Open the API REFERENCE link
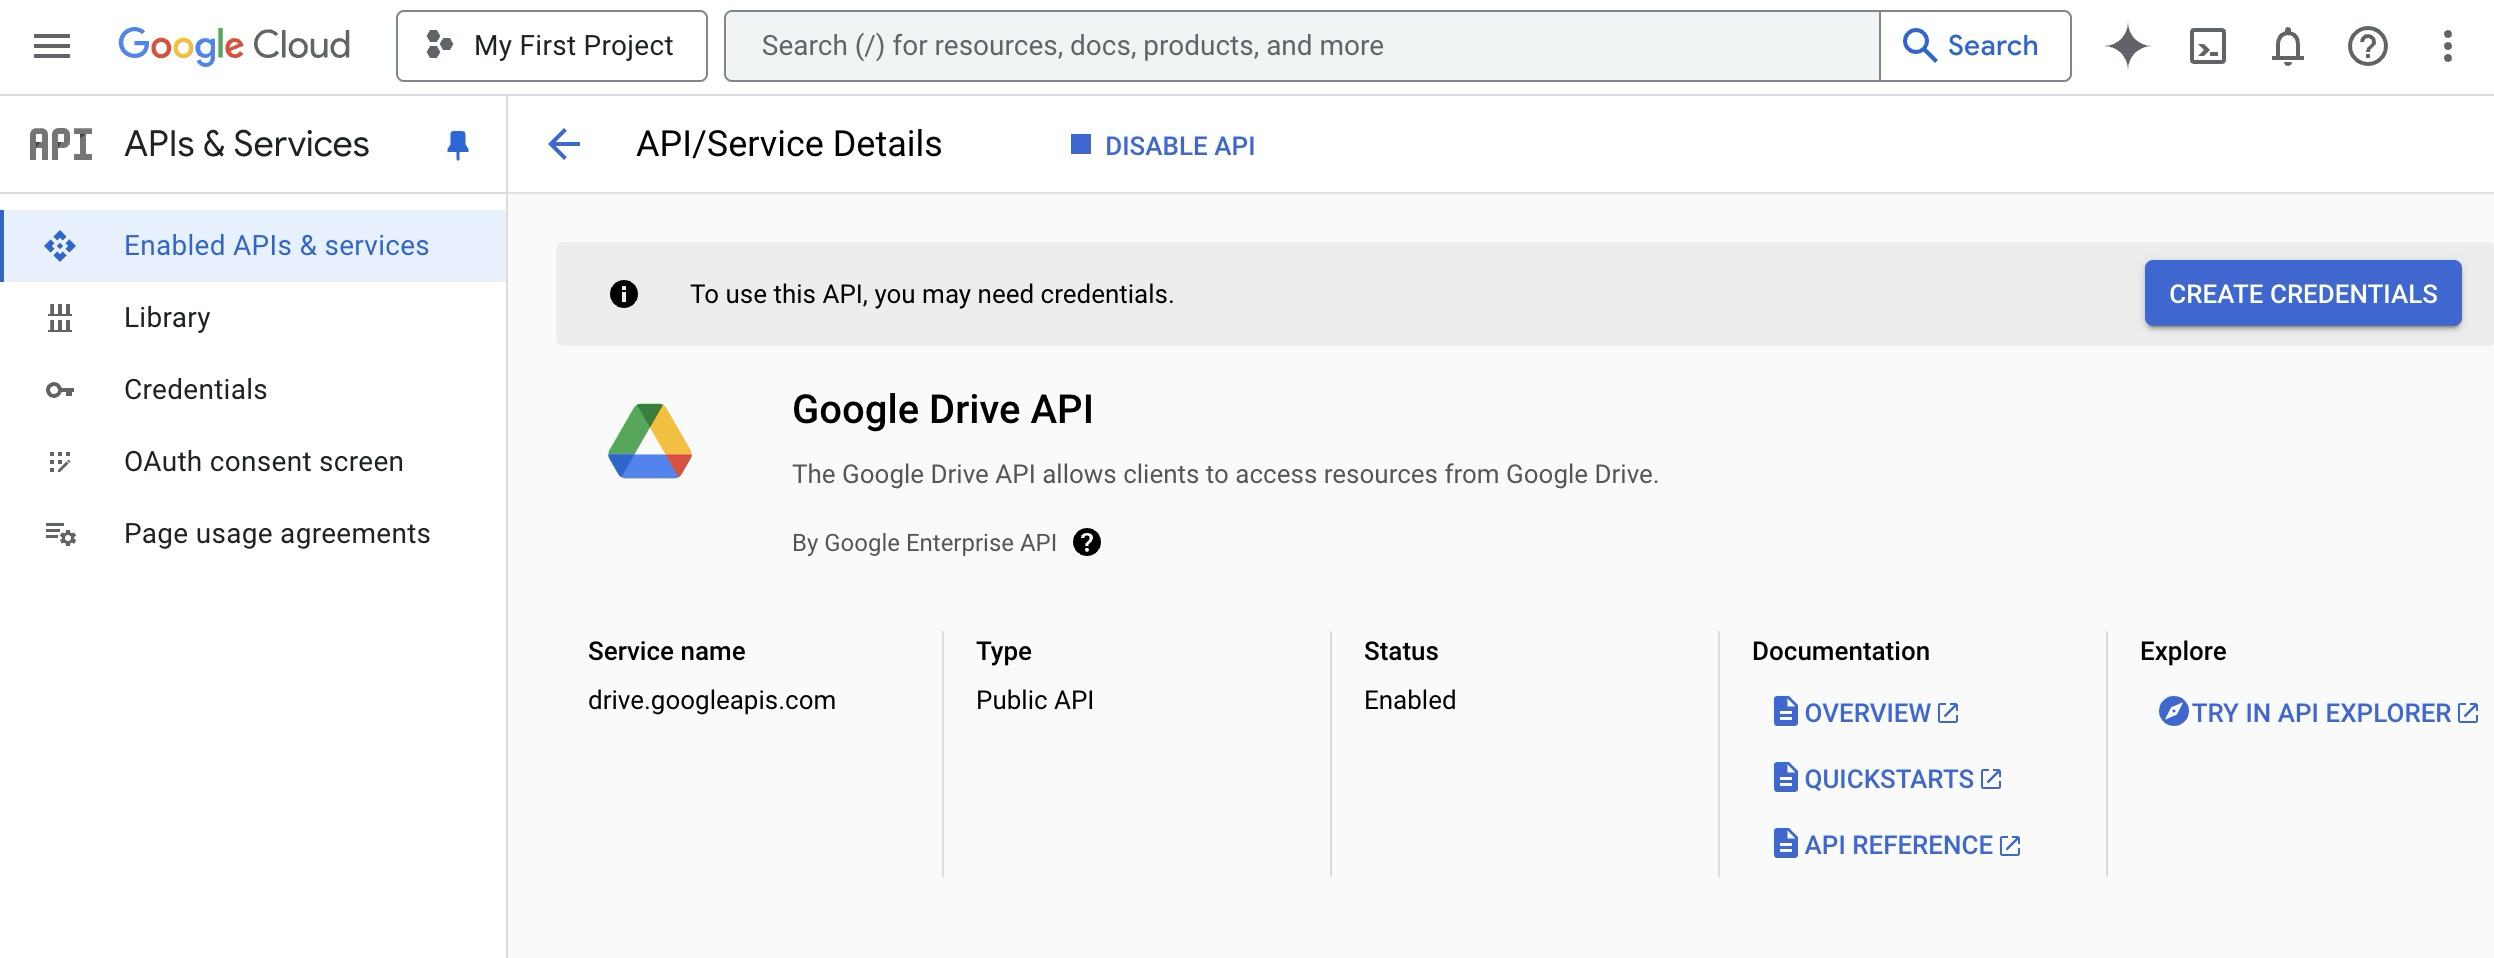 click(x=1897, y=845)
